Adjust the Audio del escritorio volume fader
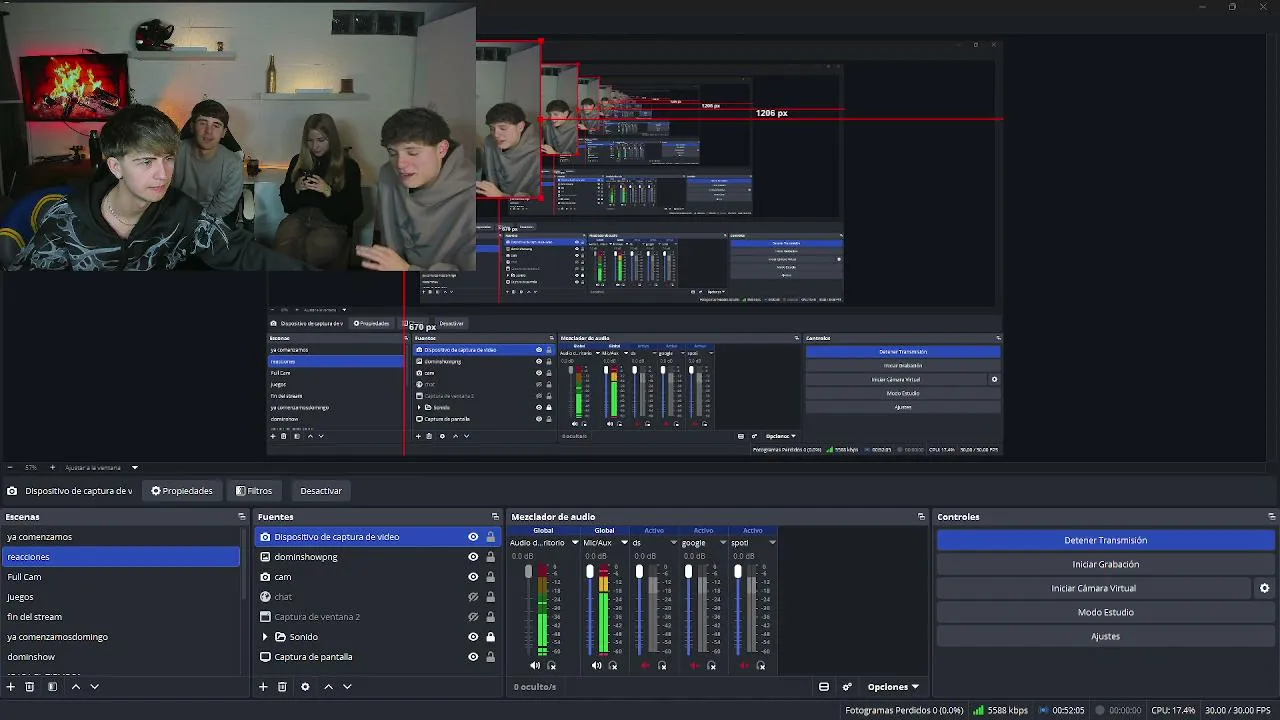Image resolution: width=1280 pixels, height=720 pixels. click(529, 572)
